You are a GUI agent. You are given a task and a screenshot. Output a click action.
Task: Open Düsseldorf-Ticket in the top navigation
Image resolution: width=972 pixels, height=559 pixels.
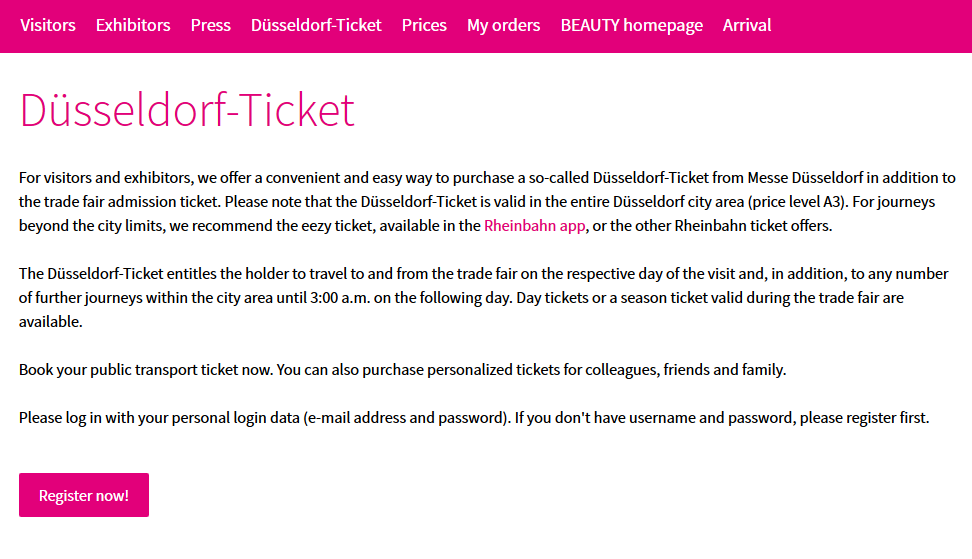point(316,25)
